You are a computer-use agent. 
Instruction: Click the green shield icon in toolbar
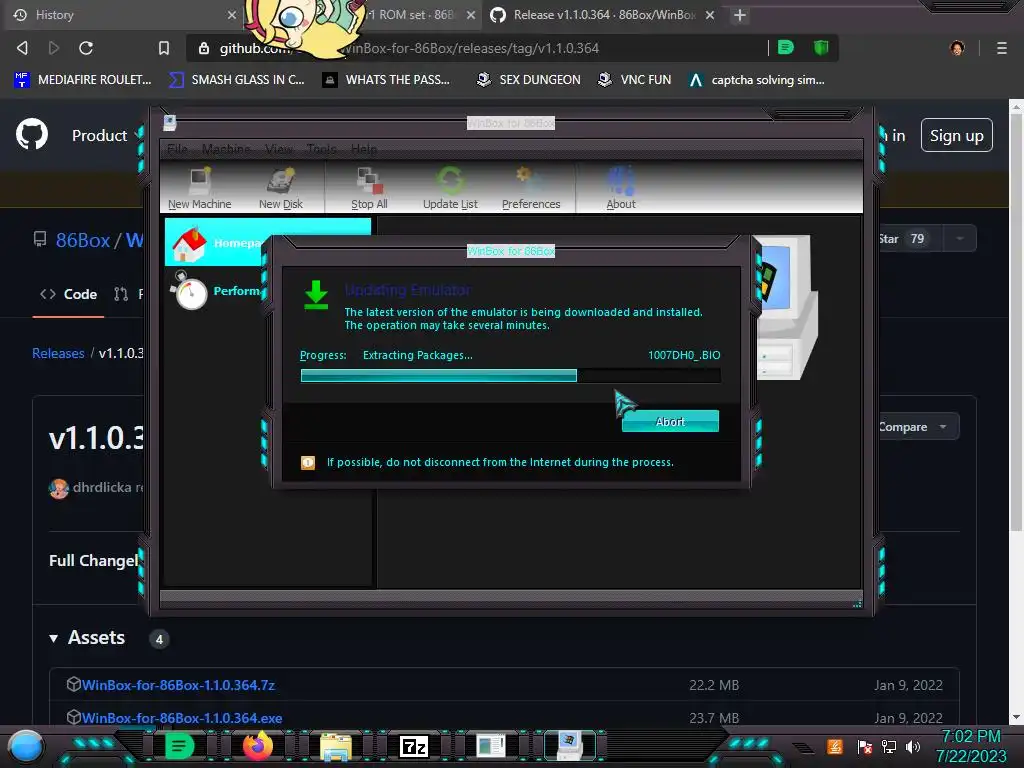tap(821, 47)
